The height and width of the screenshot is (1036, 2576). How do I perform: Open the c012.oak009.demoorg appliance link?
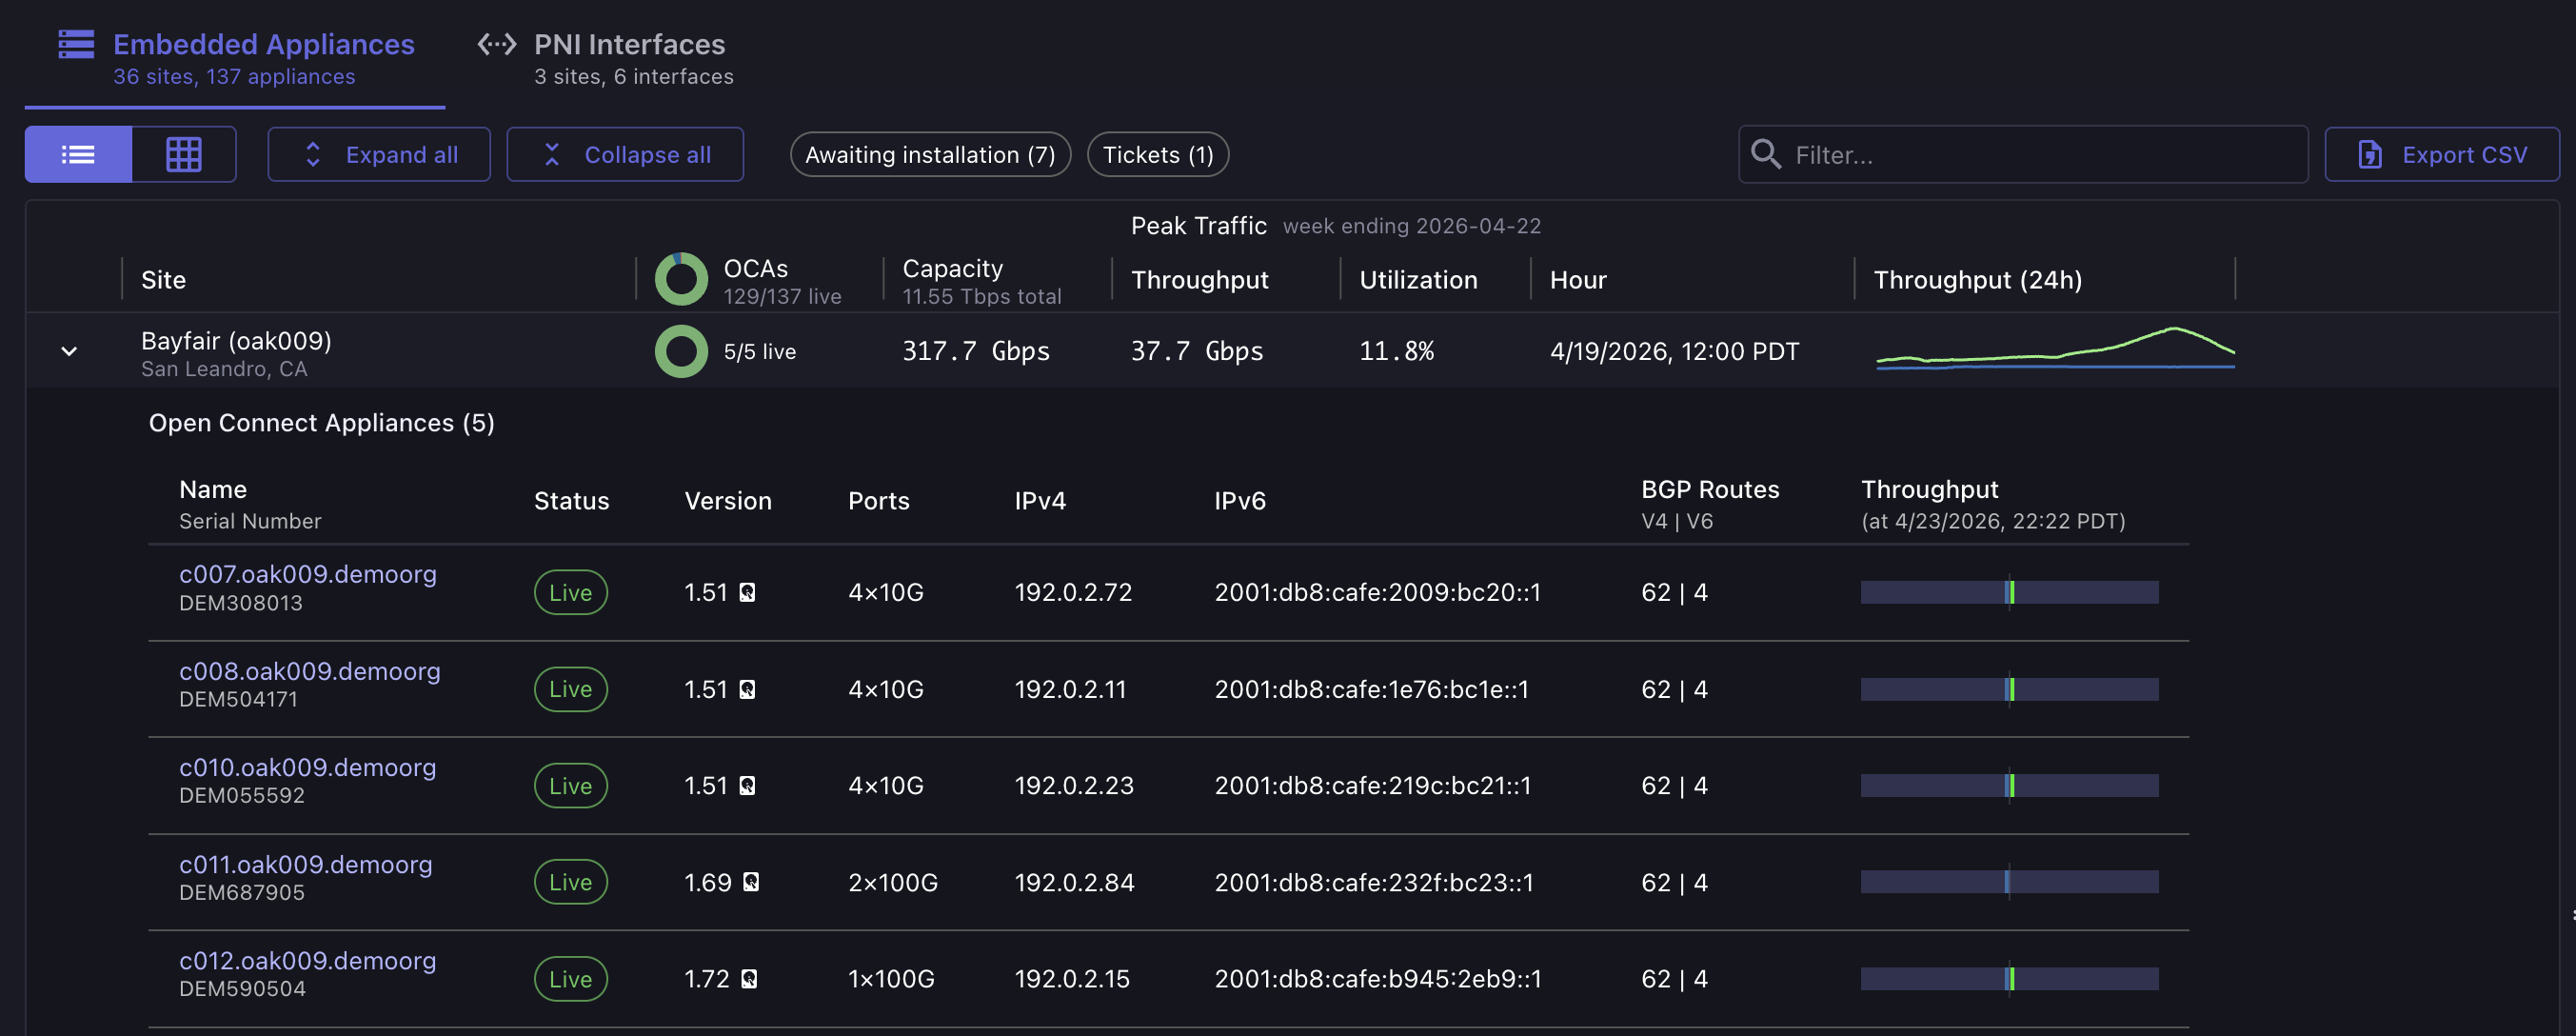[x=307, y=960]
